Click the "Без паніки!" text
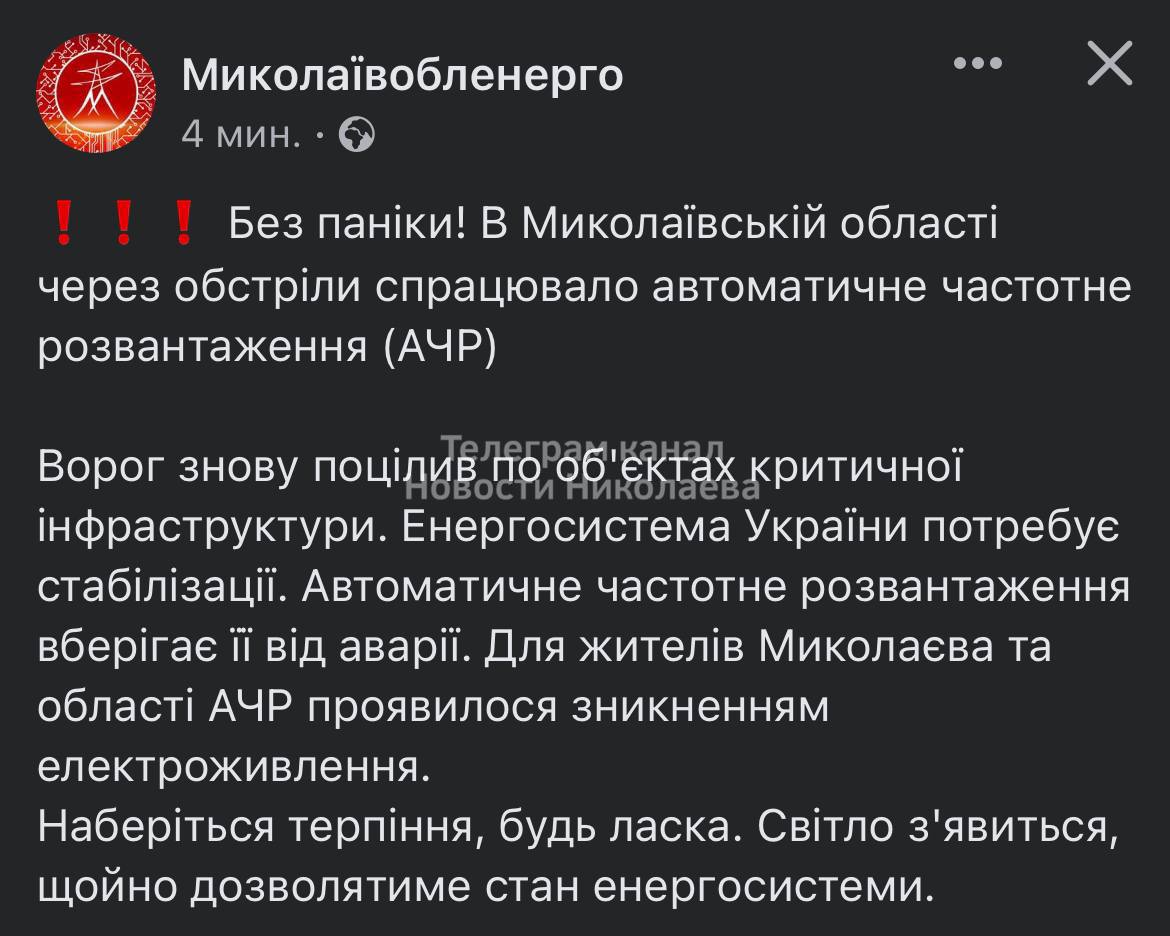 [x=348, y=225]
